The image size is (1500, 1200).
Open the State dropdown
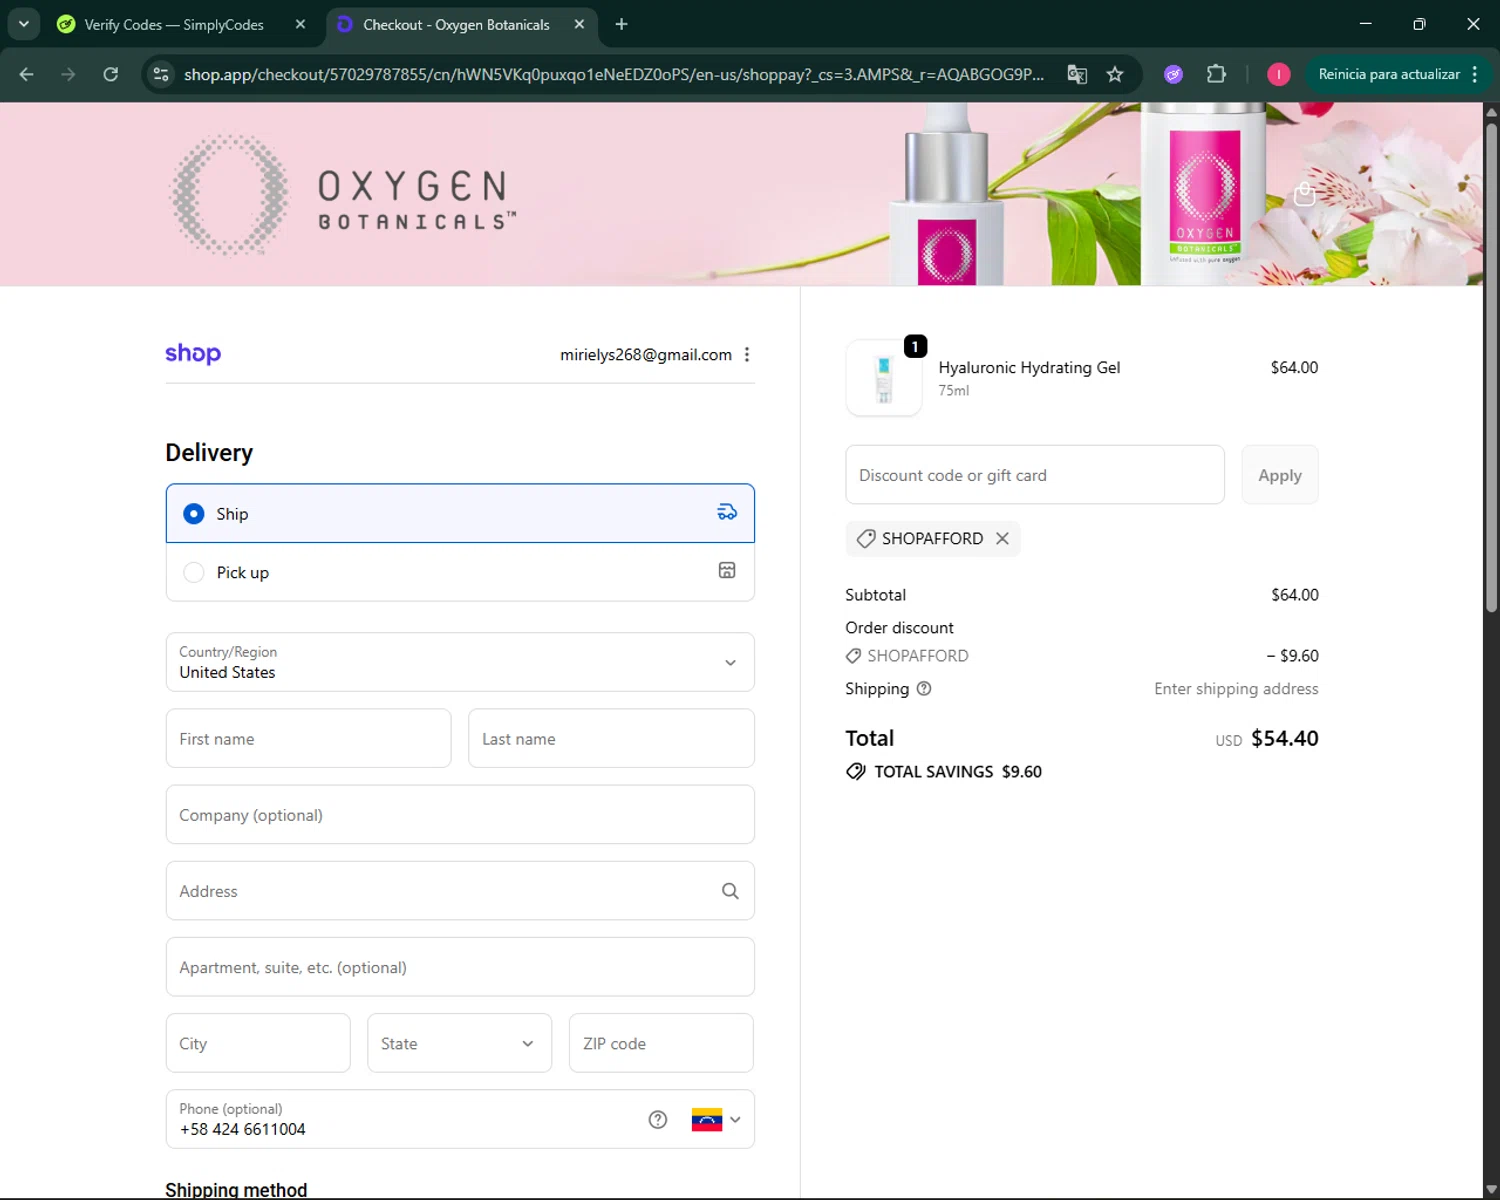click(459, 1043)
